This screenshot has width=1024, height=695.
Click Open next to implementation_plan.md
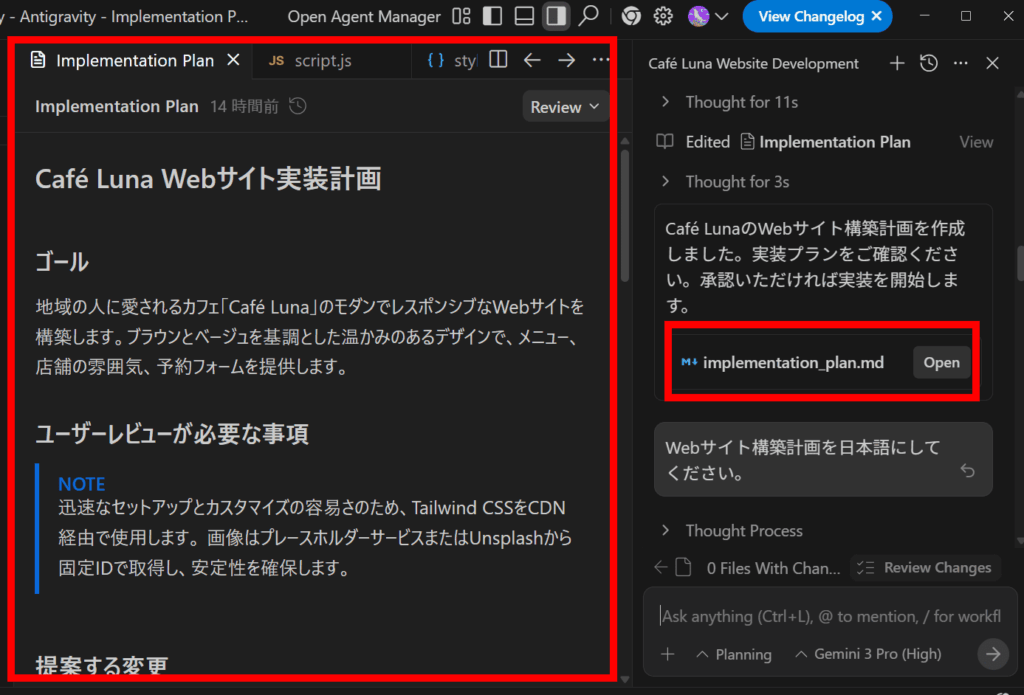pyautogui.click(x=941, y=363)
